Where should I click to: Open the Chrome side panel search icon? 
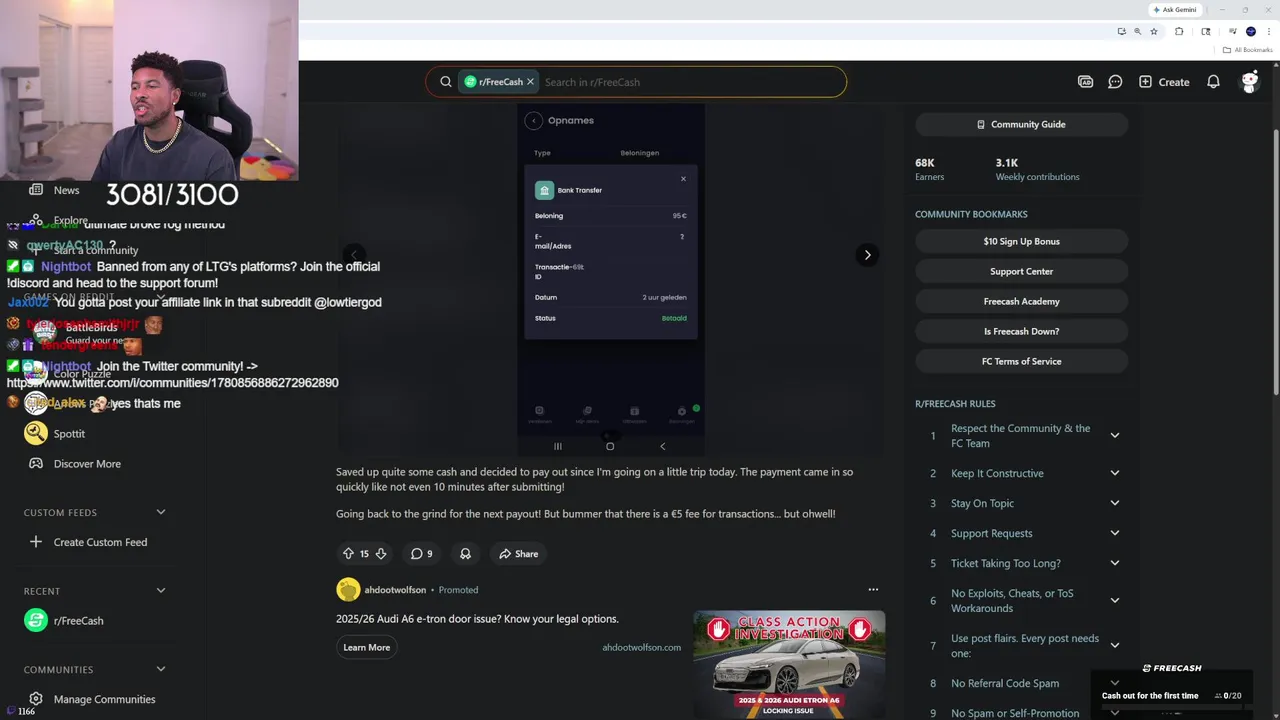pos(1206,31)
